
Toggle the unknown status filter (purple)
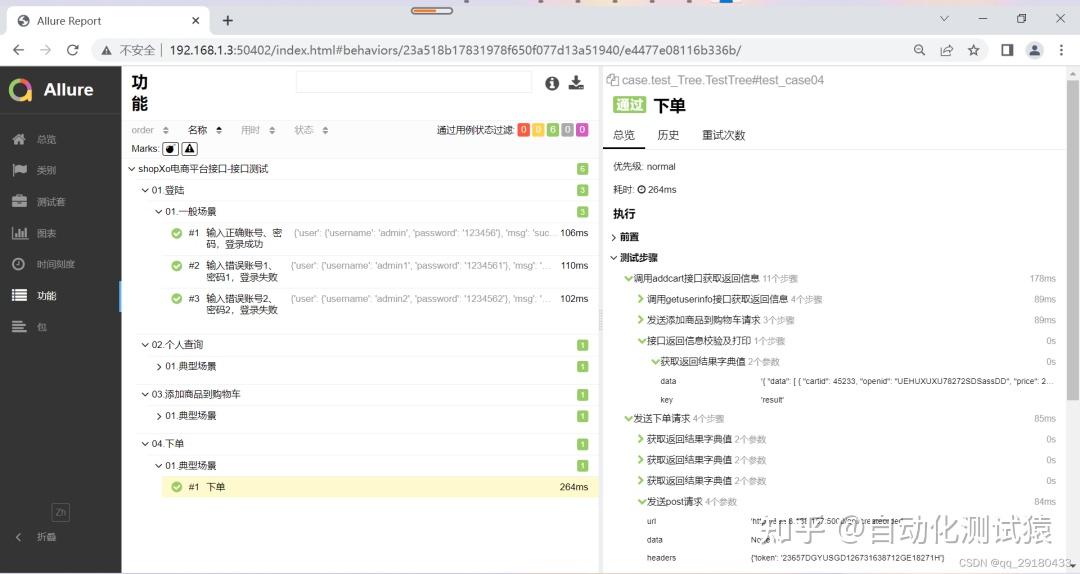582,130
